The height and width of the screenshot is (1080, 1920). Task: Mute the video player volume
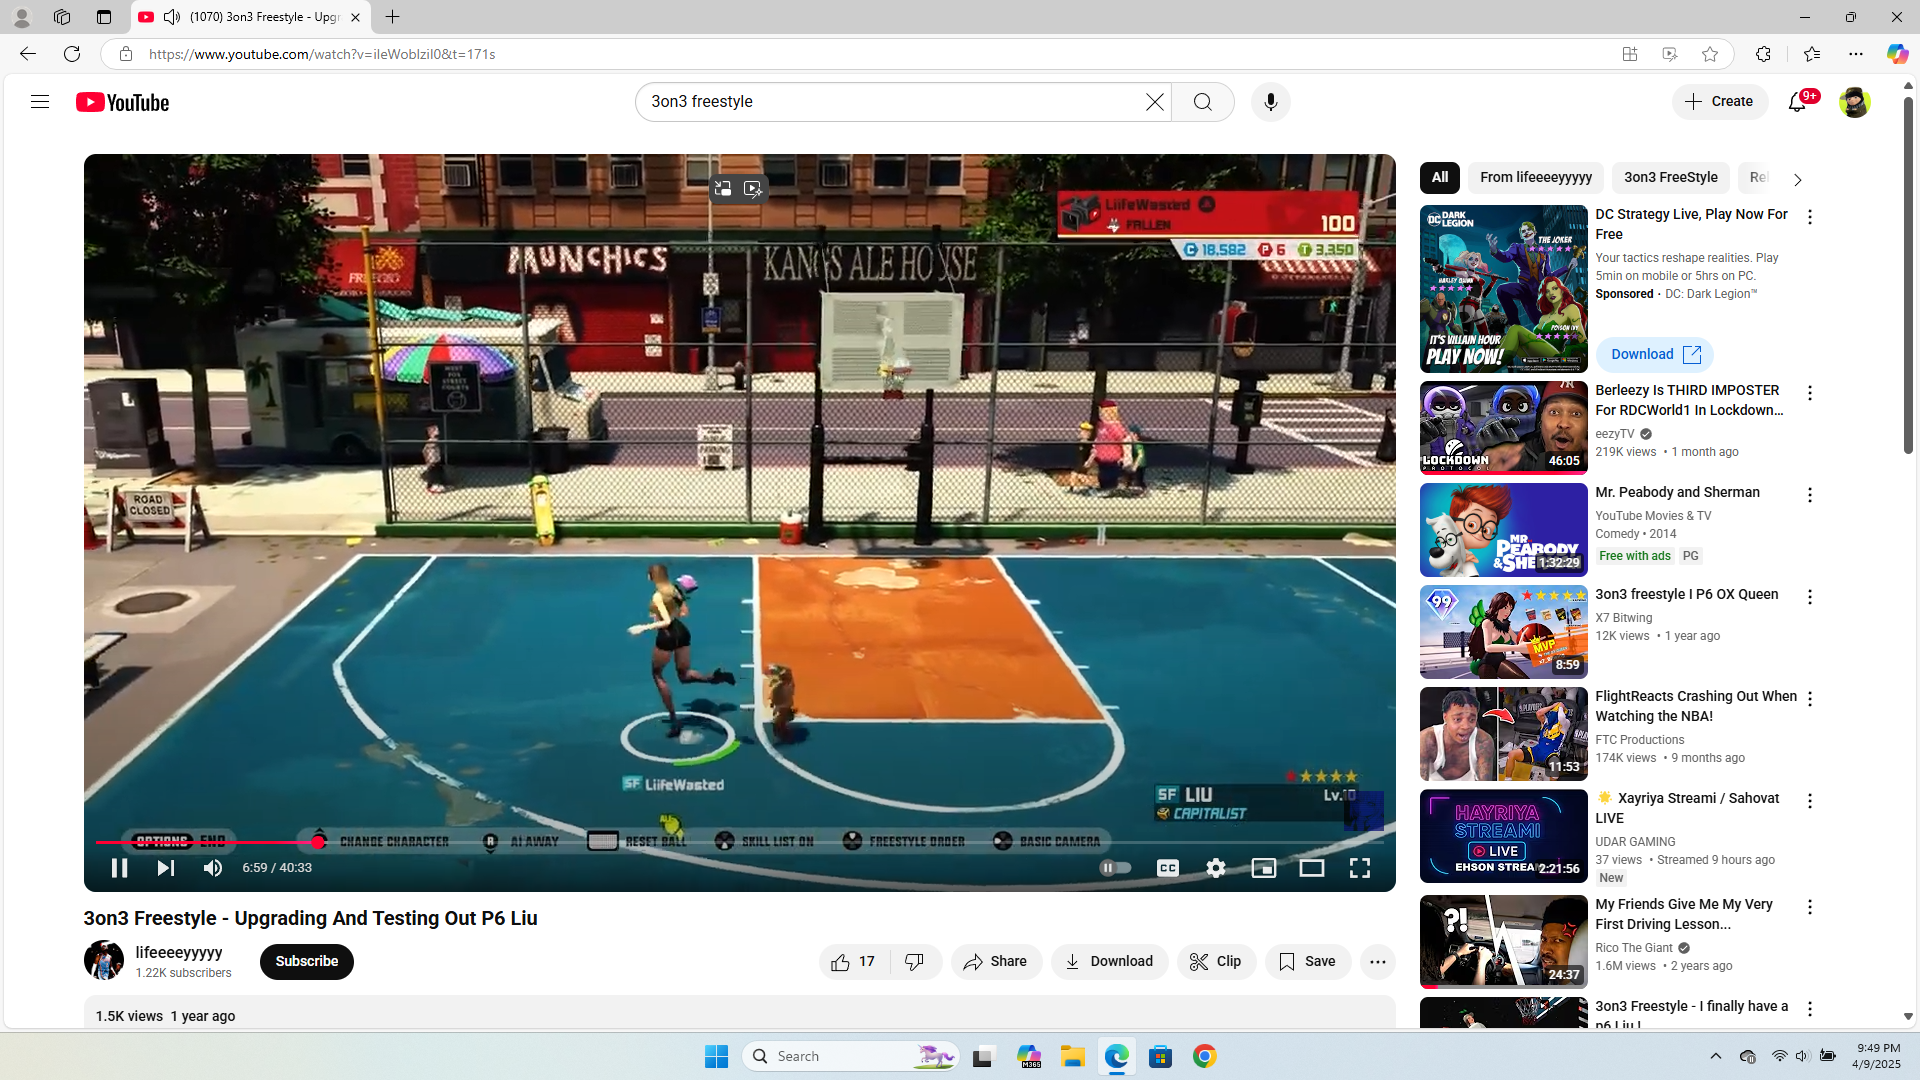click(213, 868)
